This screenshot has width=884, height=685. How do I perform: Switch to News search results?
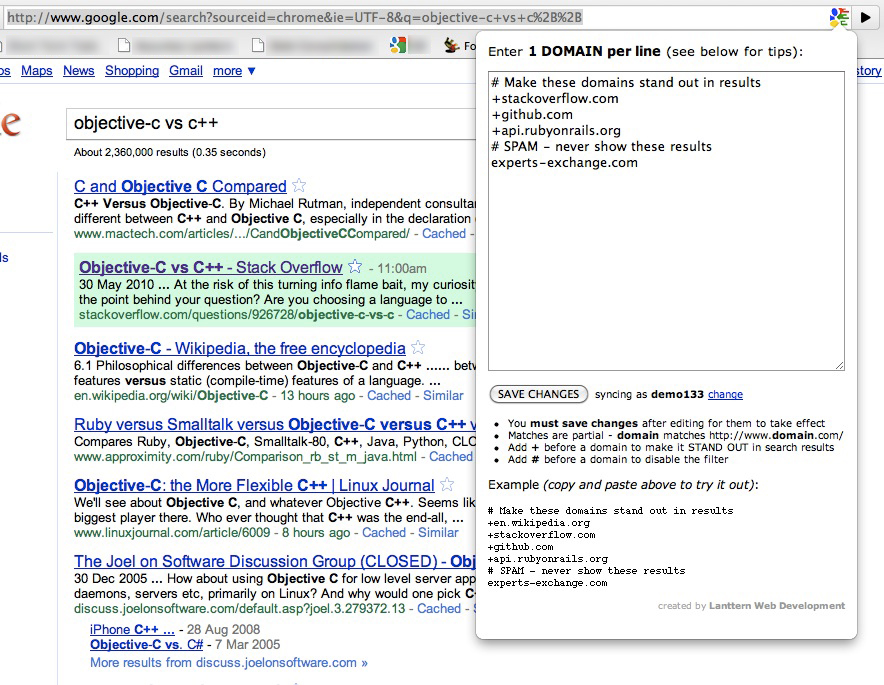tap(78, 70)
